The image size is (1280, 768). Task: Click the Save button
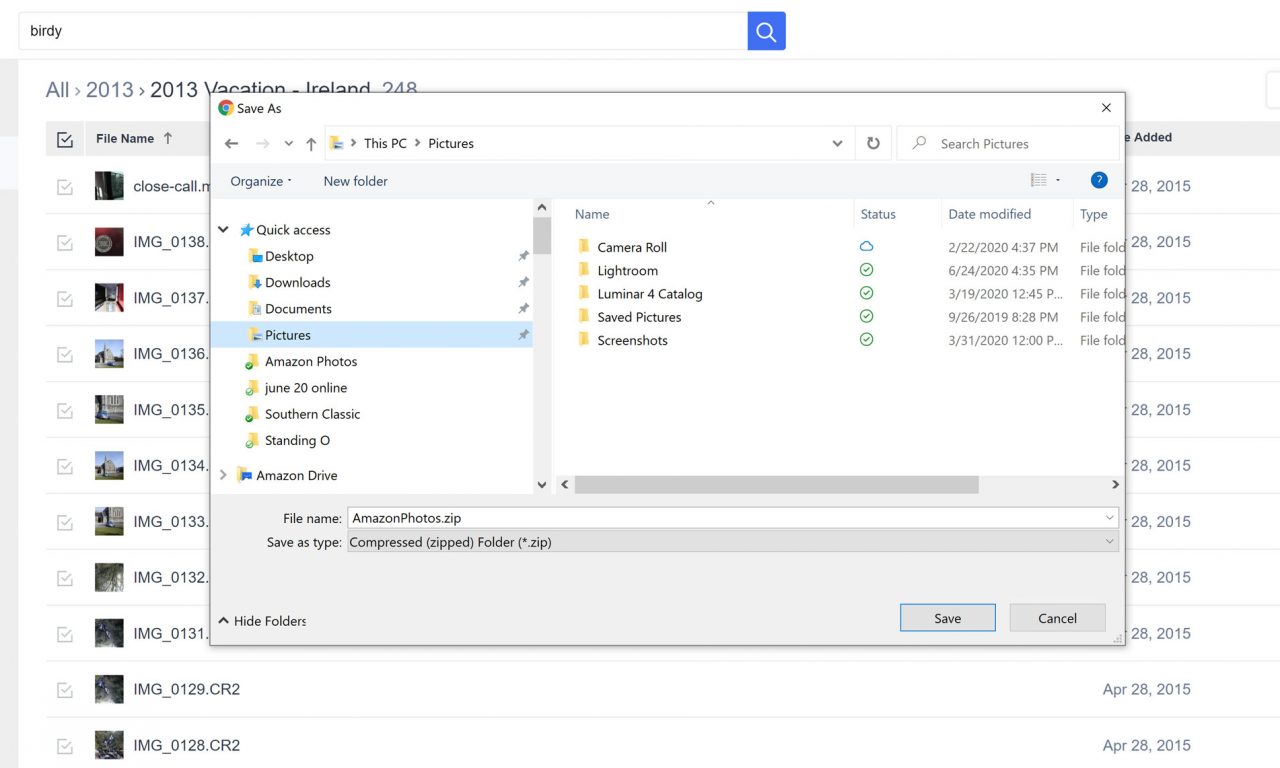tap(947, 618)
